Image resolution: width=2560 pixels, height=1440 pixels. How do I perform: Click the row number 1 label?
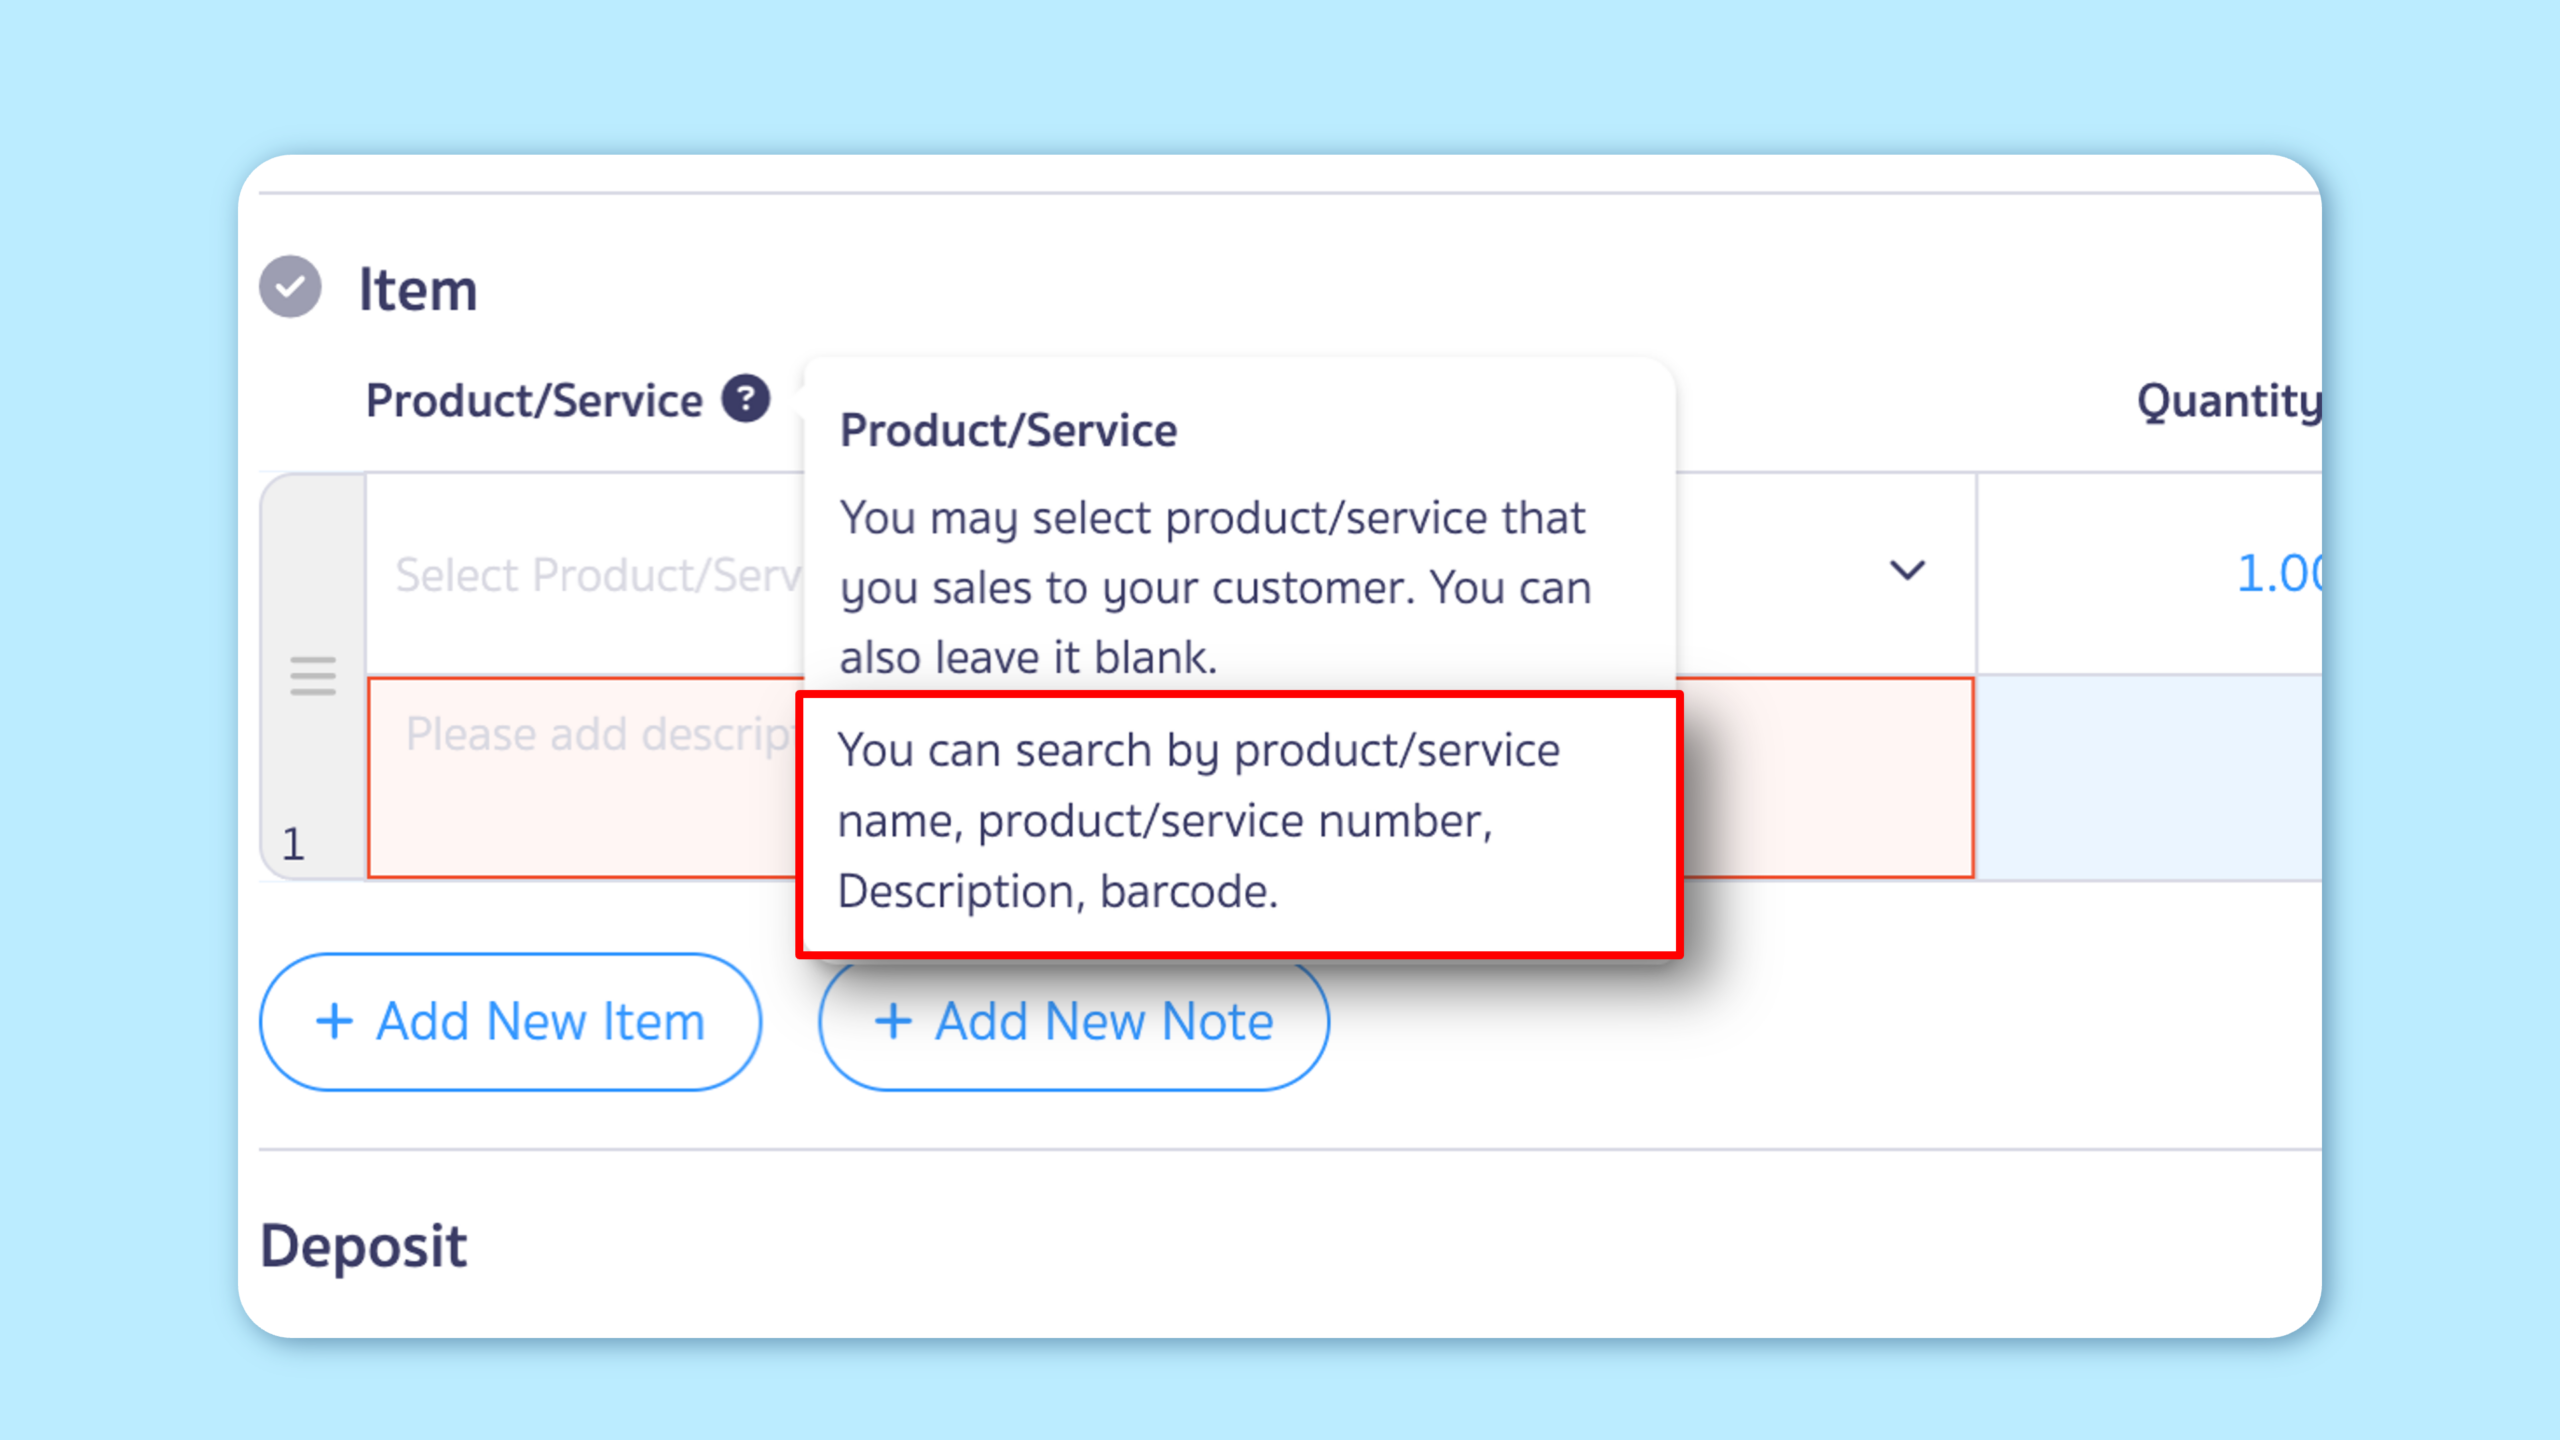[293, 844]
